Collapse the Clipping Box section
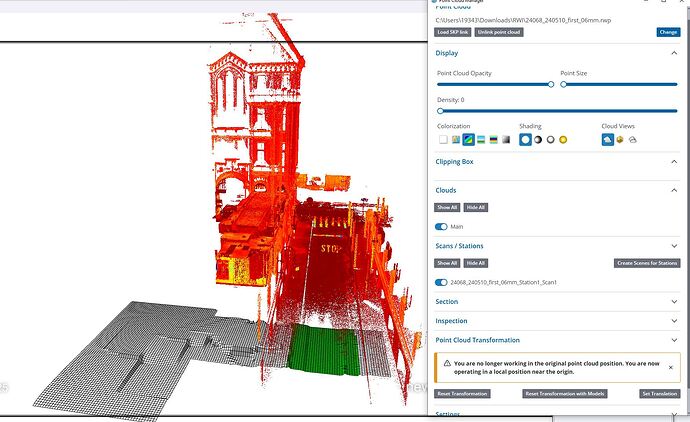The height and width of the screenshot is (422, 690). 674,161
